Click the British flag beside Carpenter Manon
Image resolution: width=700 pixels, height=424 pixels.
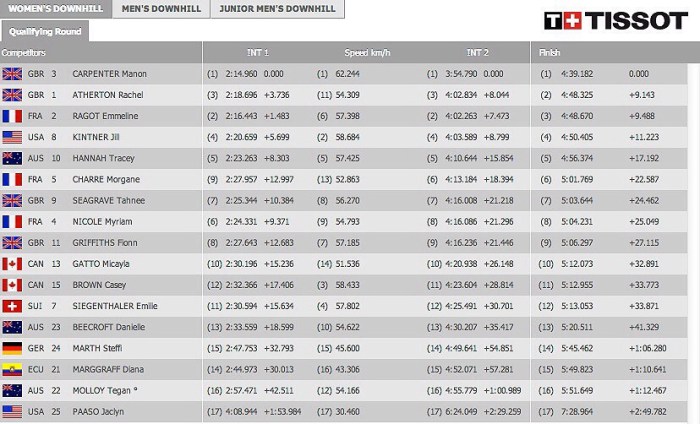pyautogui.click(x=13, y=74)
